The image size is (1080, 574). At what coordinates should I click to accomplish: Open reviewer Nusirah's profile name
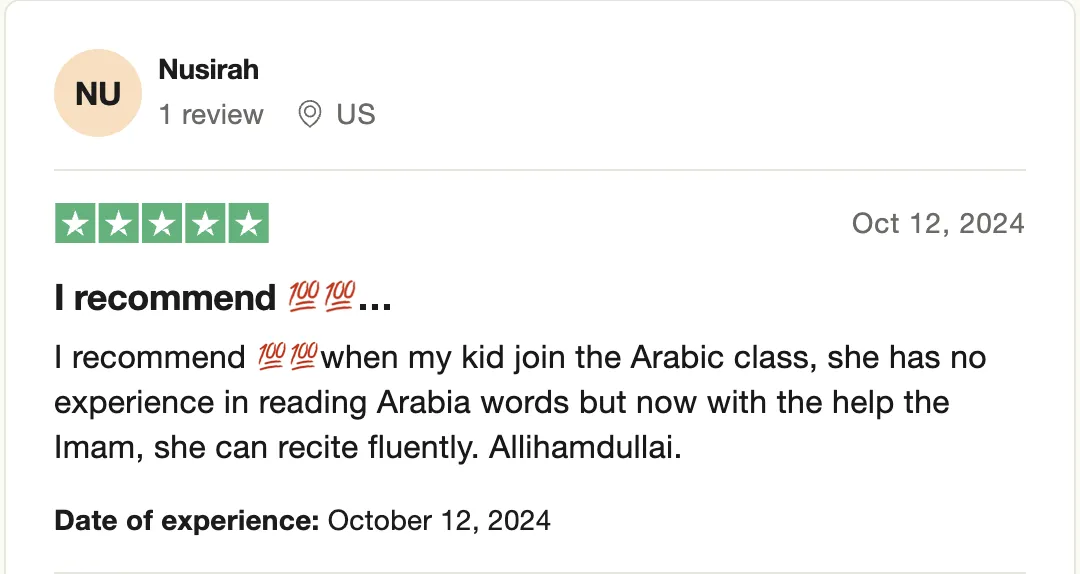click(x=209, y=70)
